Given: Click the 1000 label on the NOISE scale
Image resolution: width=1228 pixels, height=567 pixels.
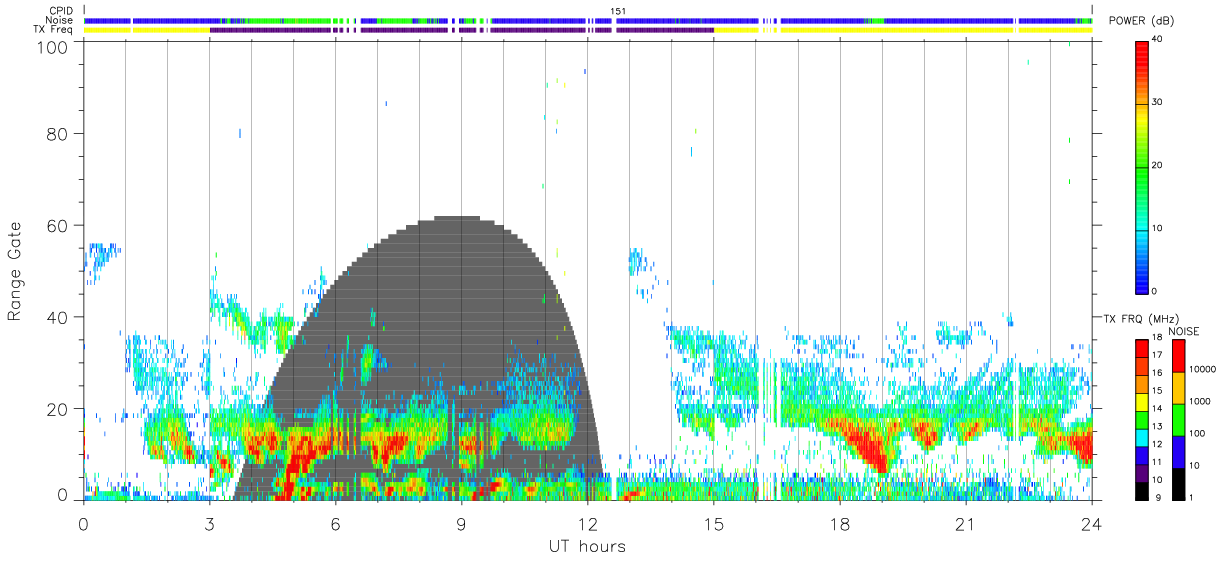Looking at the screenshot, I should point(1199,401).
